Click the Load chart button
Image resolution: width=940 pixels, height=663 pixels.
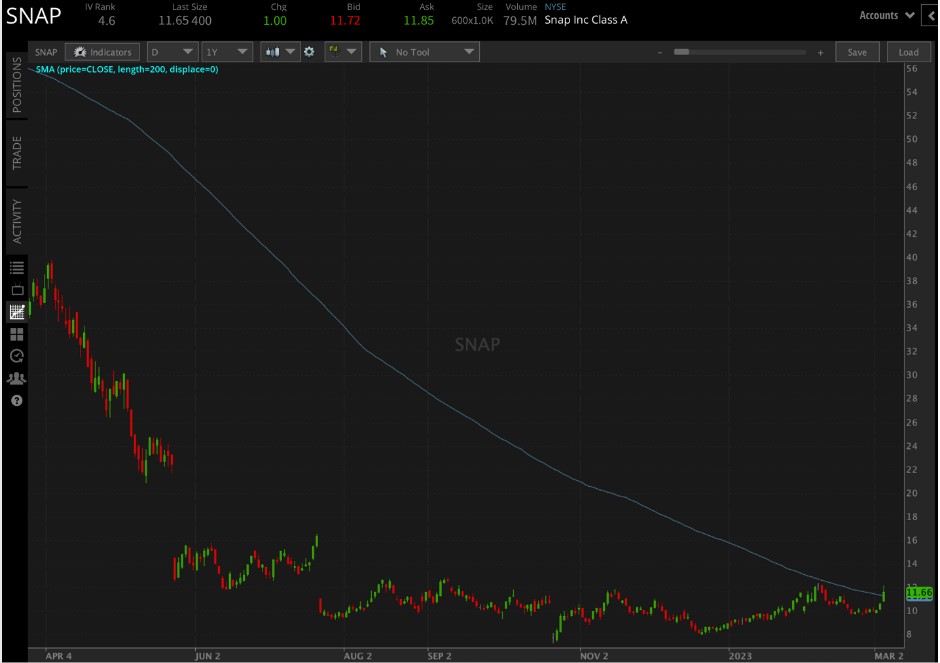coord(908,51)
